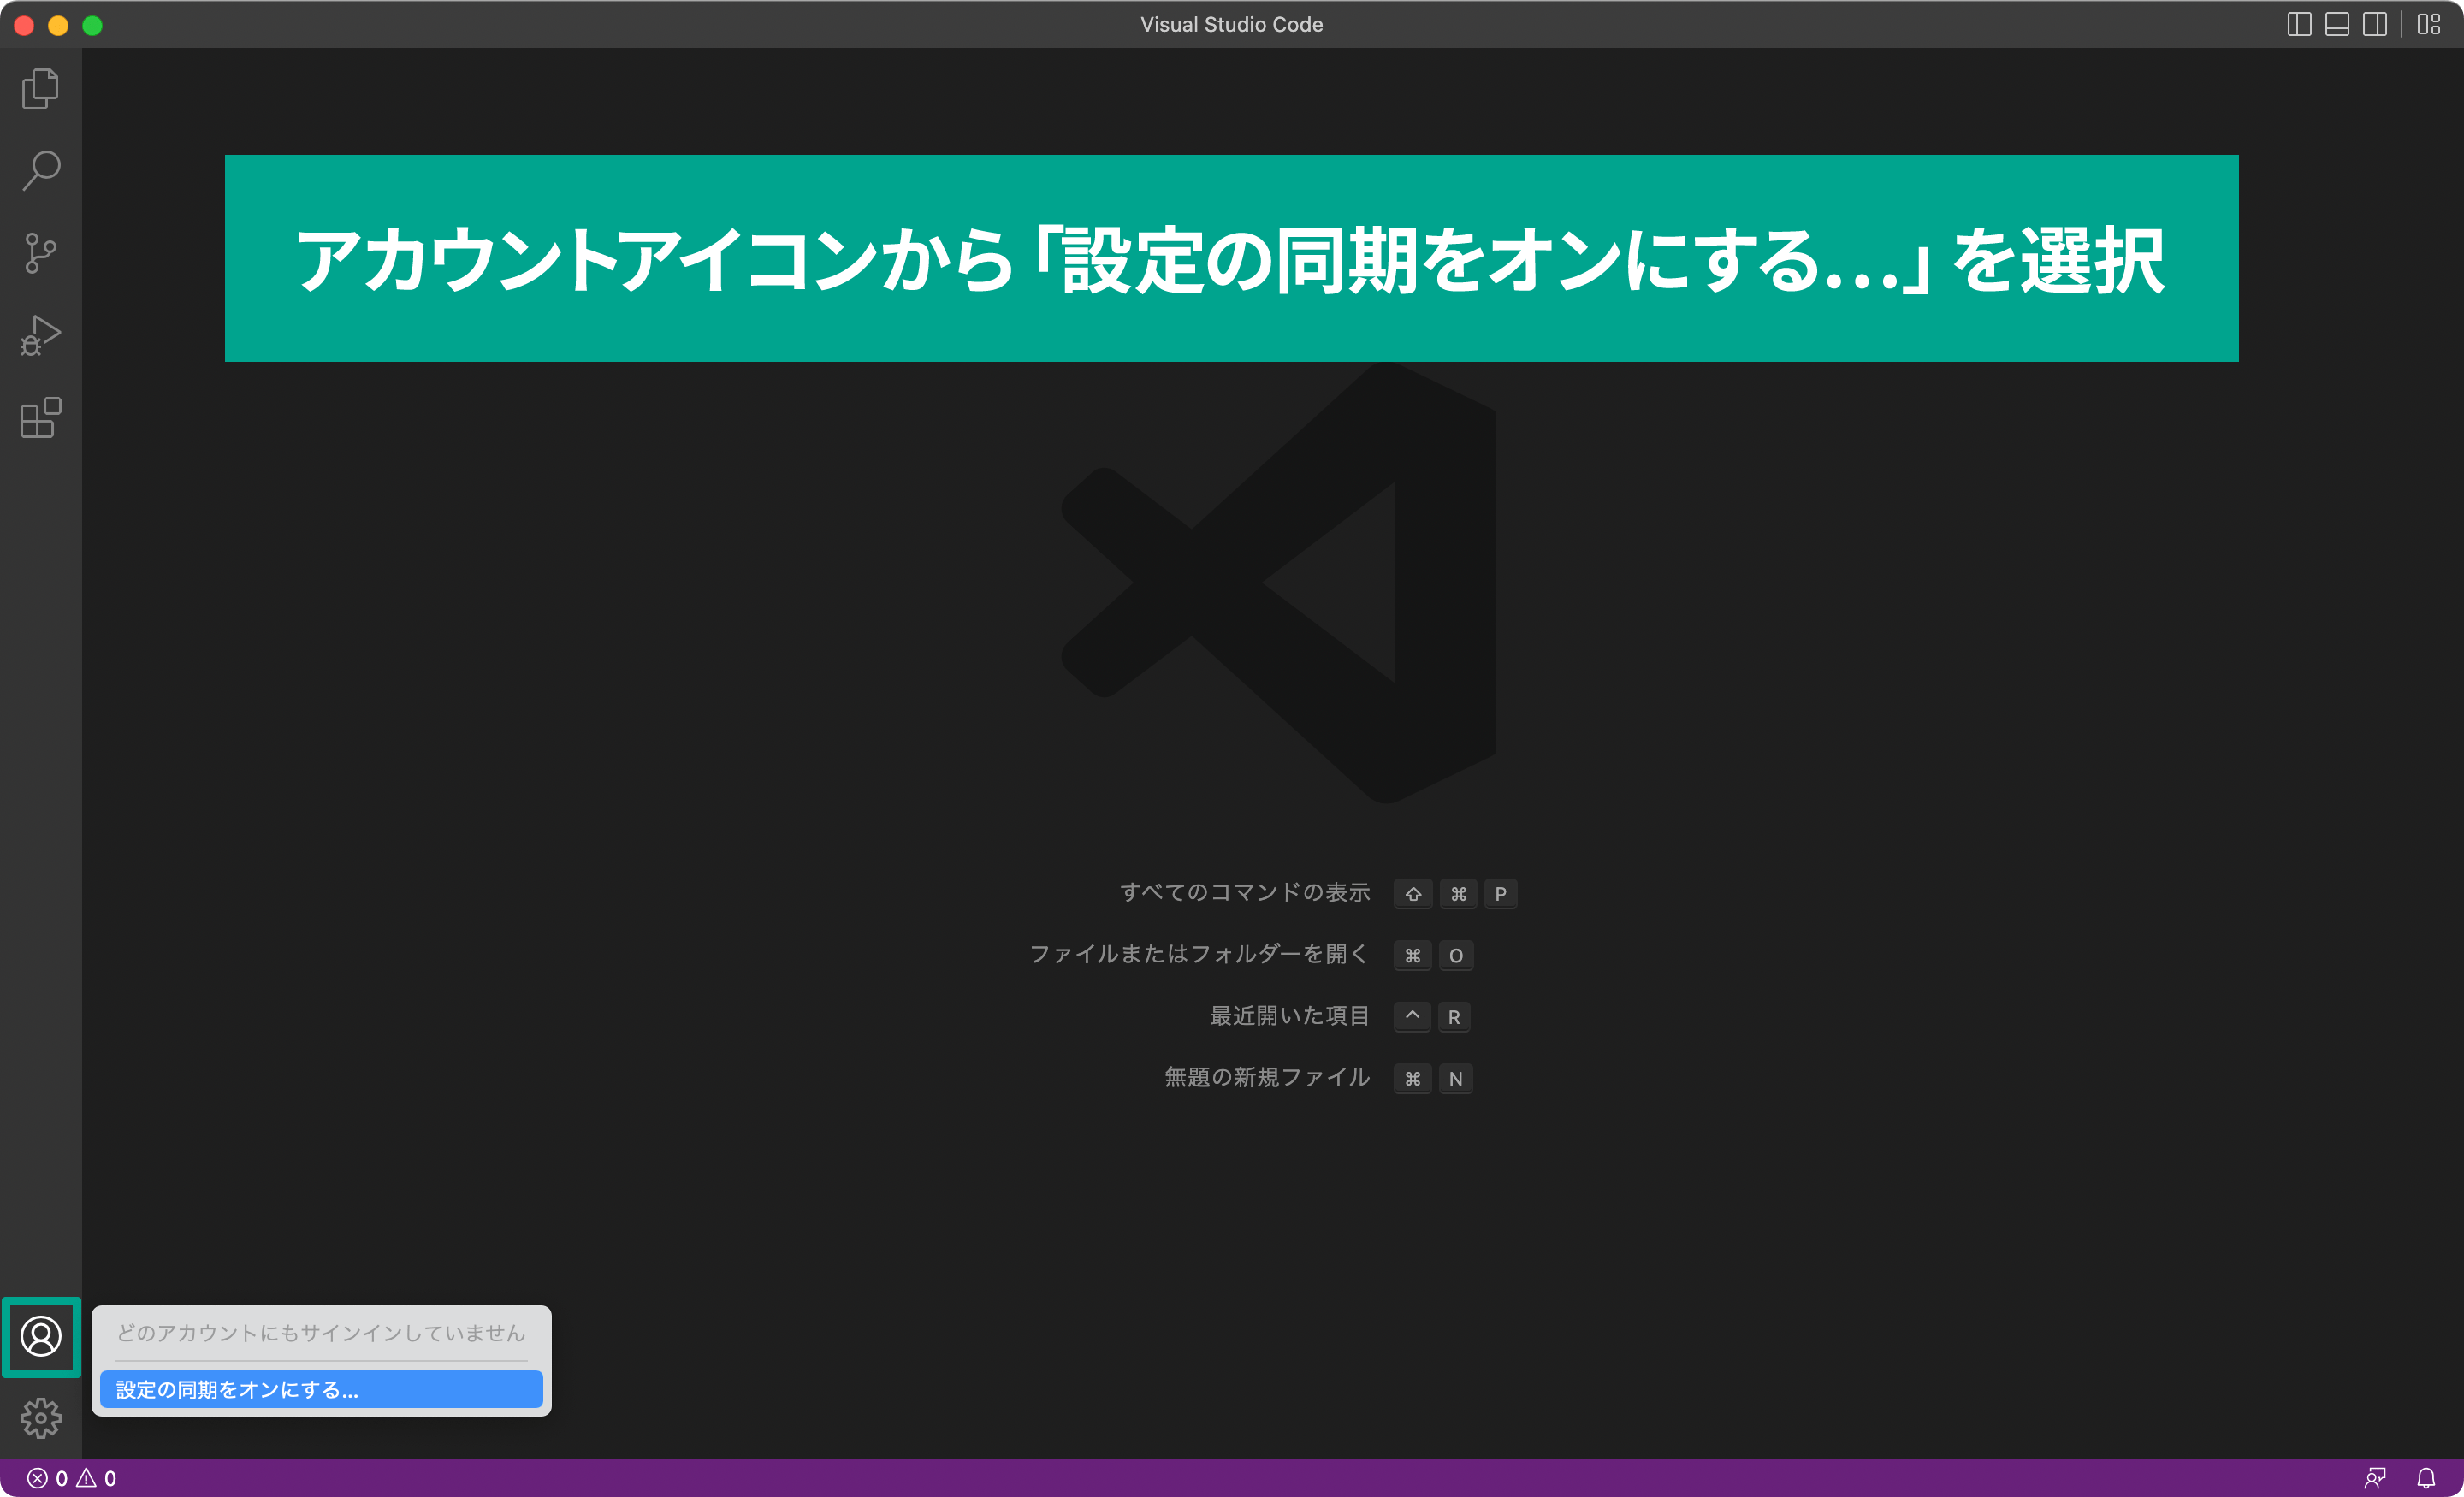Open the Source Control view

(x=40, y=253)
